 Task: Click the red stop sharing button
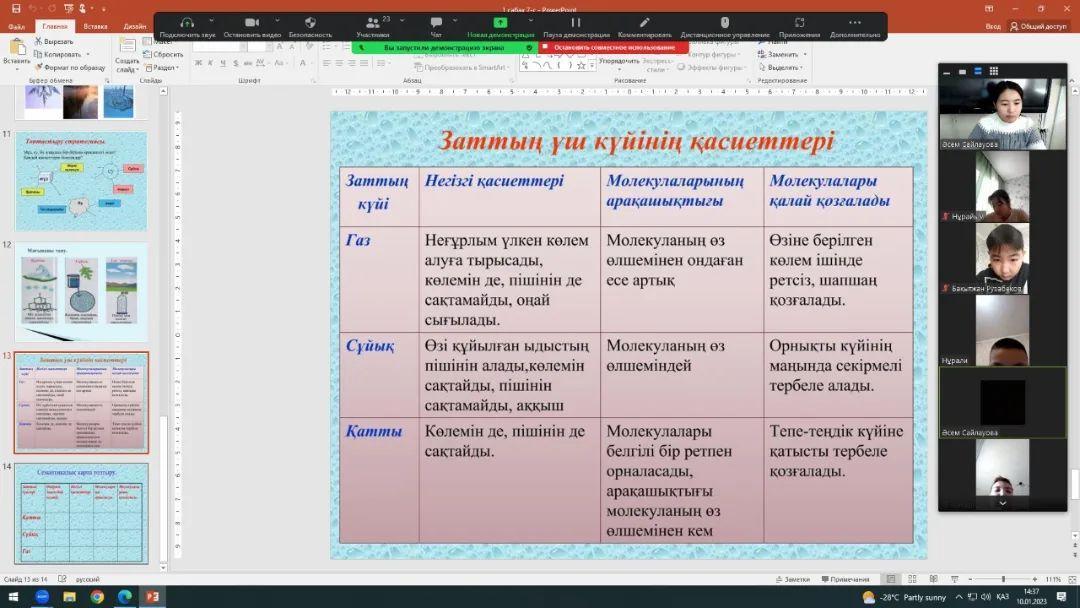click(613, 48)
